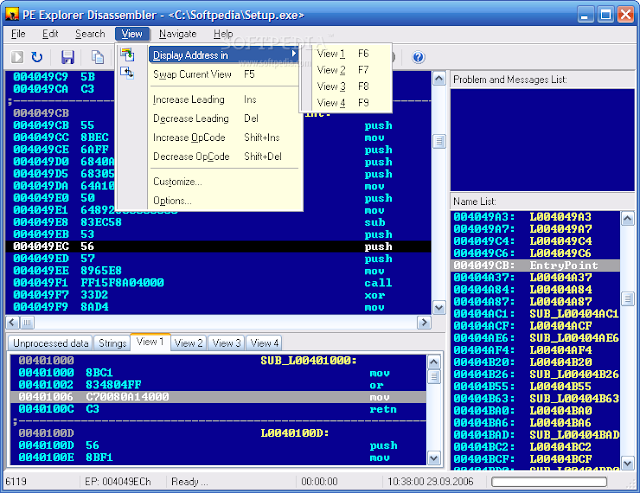The width and height of the screenshot is (640, 493).
Task: Choose View 2 in the submenu
Action: click(346, 70)
